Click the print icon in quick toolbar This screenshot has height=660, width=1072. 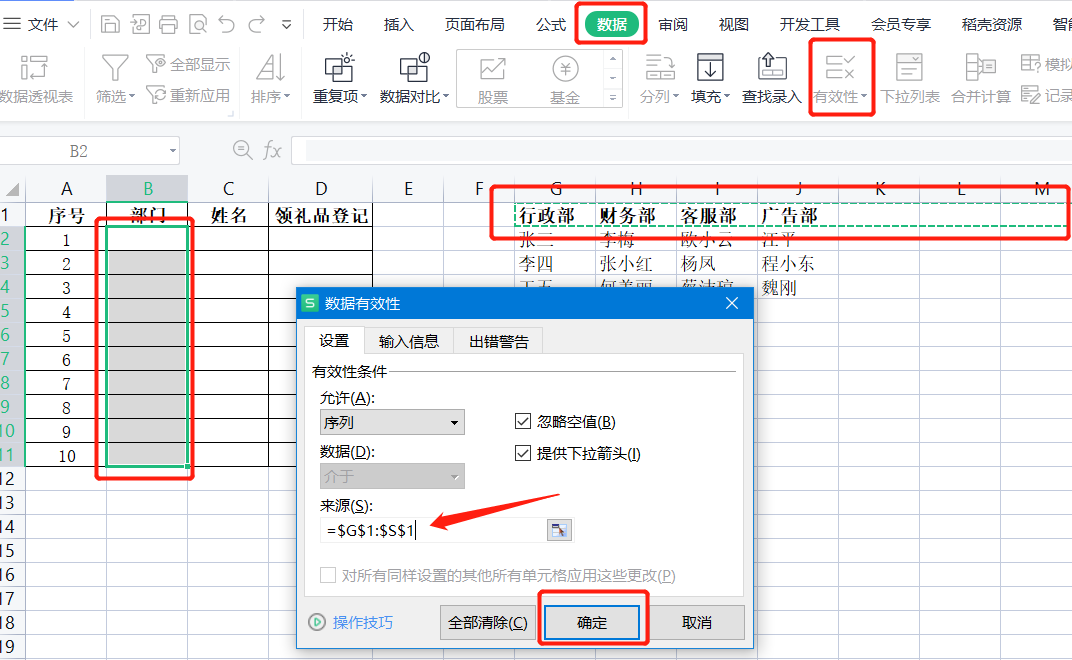click(168, 25)
